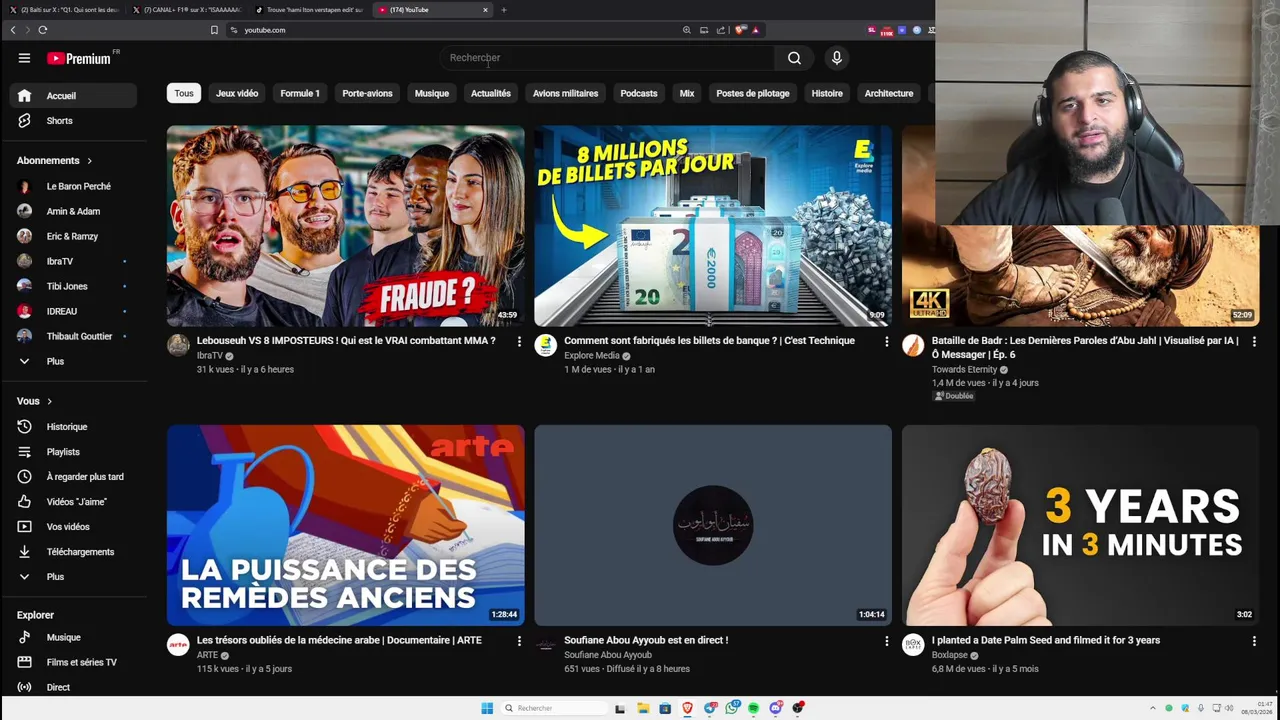The image size is (1280, 720).
Task: Open Playlists in the sidebar
Action: pos(73,452)
